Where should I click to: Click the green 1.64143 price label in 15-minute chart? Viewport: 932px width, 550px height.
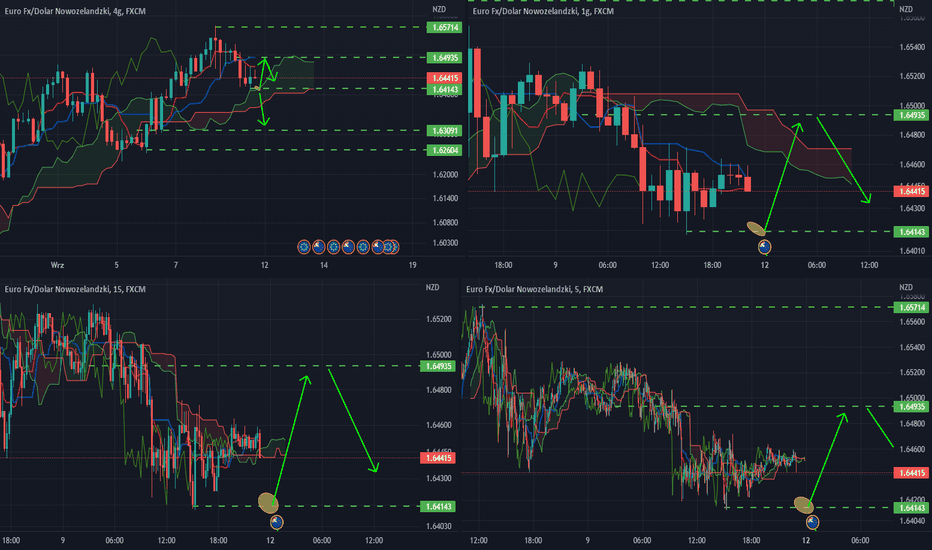(x=438, y=507)
